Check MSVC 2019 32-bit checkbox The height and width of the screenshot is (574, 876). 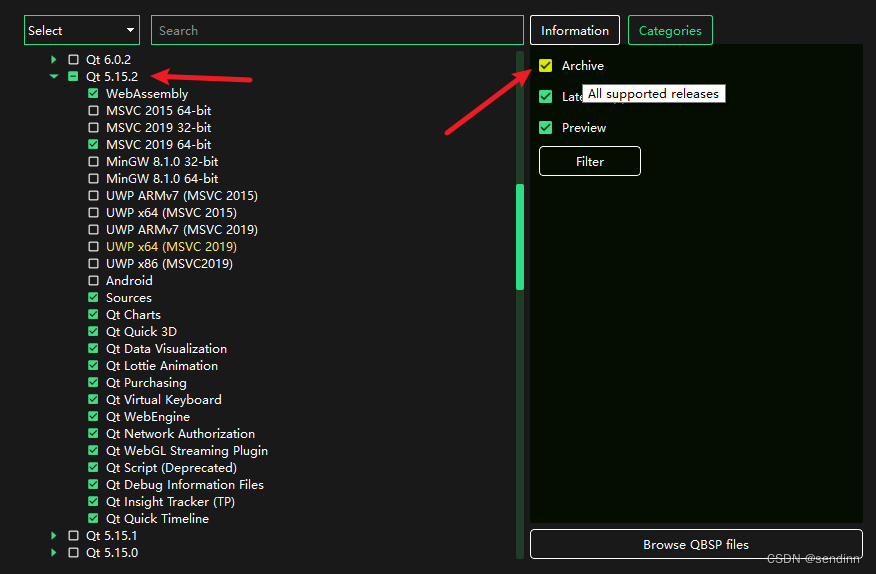[x=93, y=127]
